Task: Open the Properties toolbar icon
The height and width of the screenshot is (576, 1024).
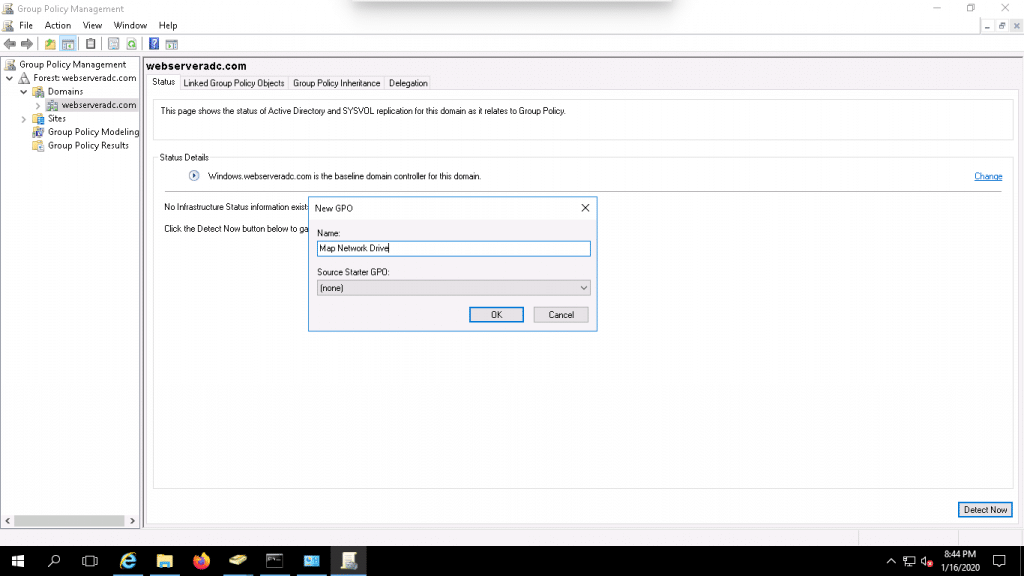Action: coord(114,44)
